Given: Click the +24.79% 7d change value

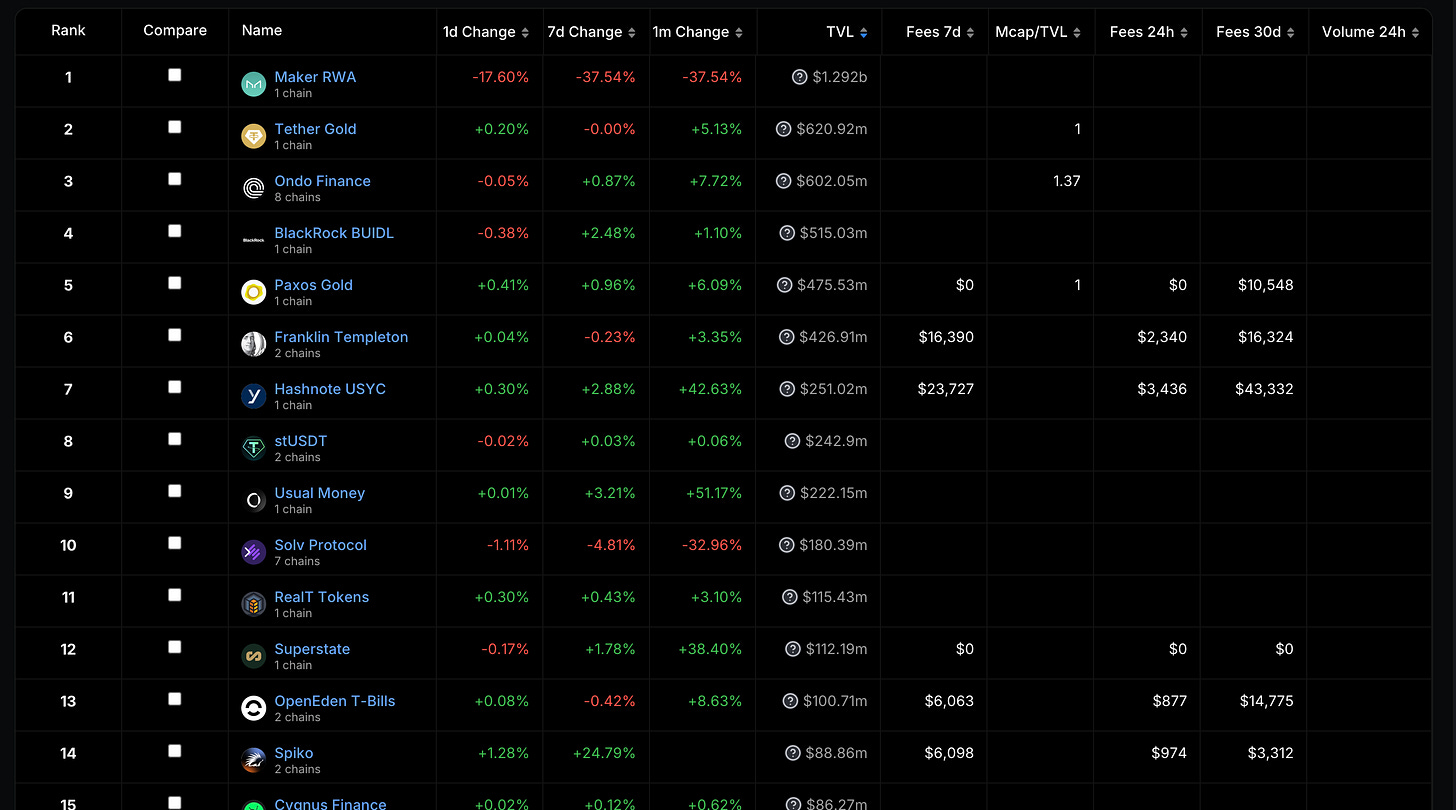Looking at the screenshot, I should 604,753.
